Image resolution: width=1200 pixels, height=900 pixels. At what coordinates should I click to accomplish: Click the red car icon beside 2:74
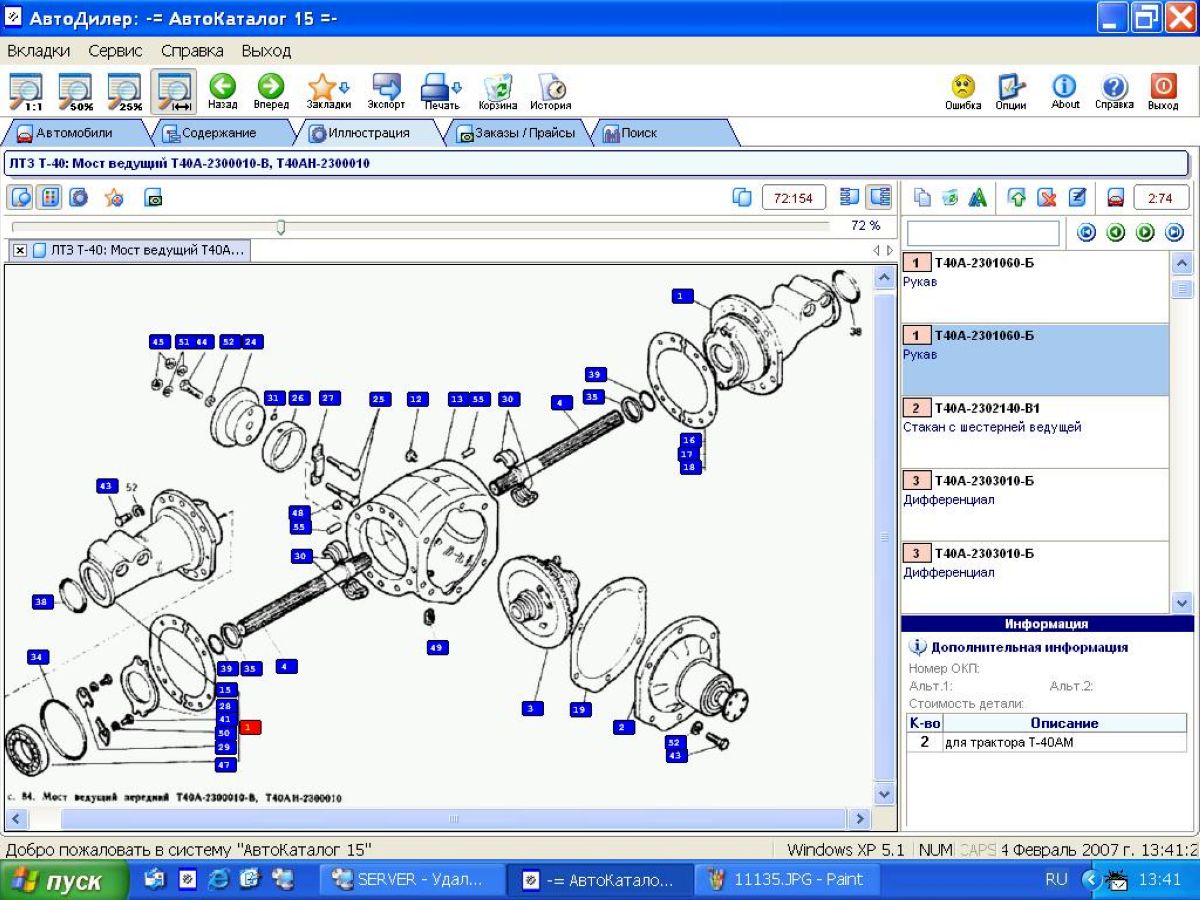tap(1116, 198)
